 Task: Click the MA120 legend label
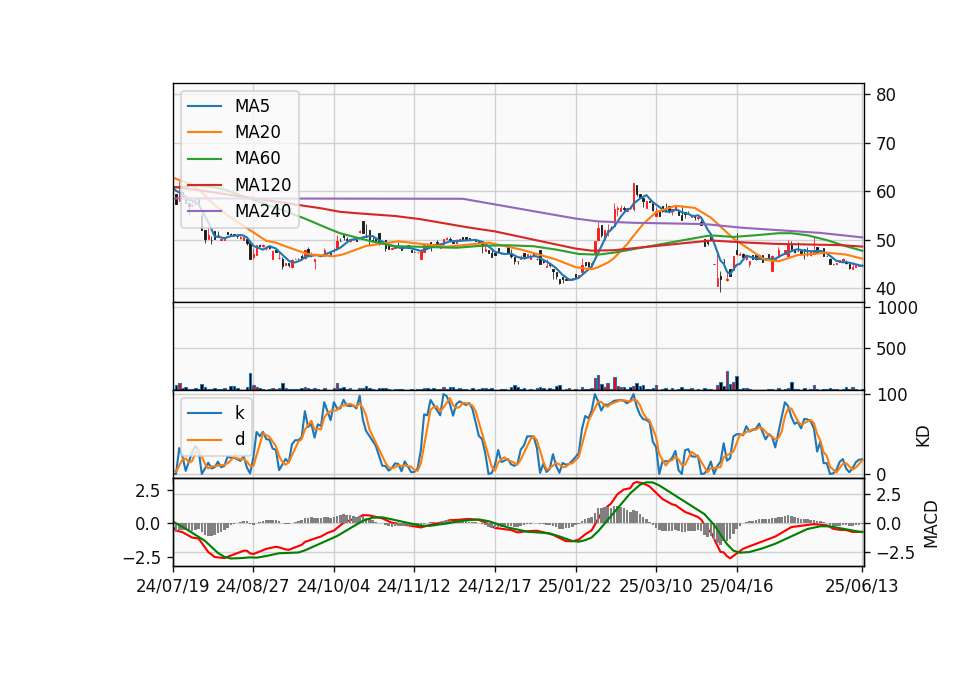(x=263, y=185)
